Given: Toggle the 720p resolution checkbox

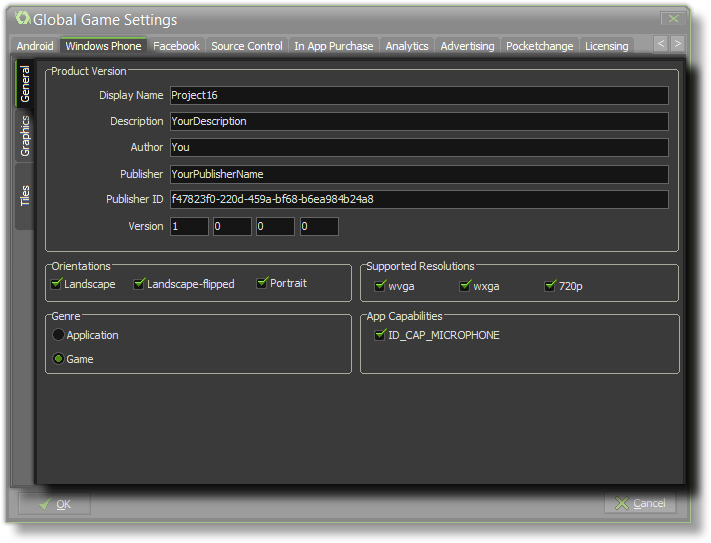Looking at the screenshot, I should tap(550, 286).
